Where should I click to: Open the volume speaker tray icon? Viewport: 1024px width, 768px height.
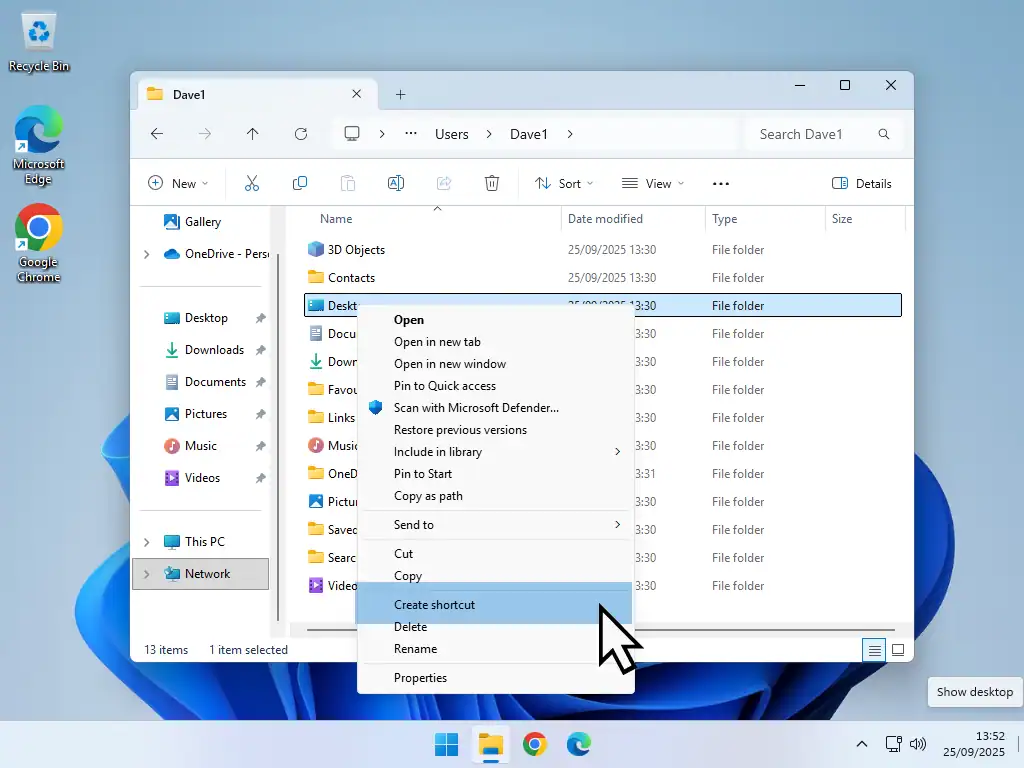pos(918,744)
